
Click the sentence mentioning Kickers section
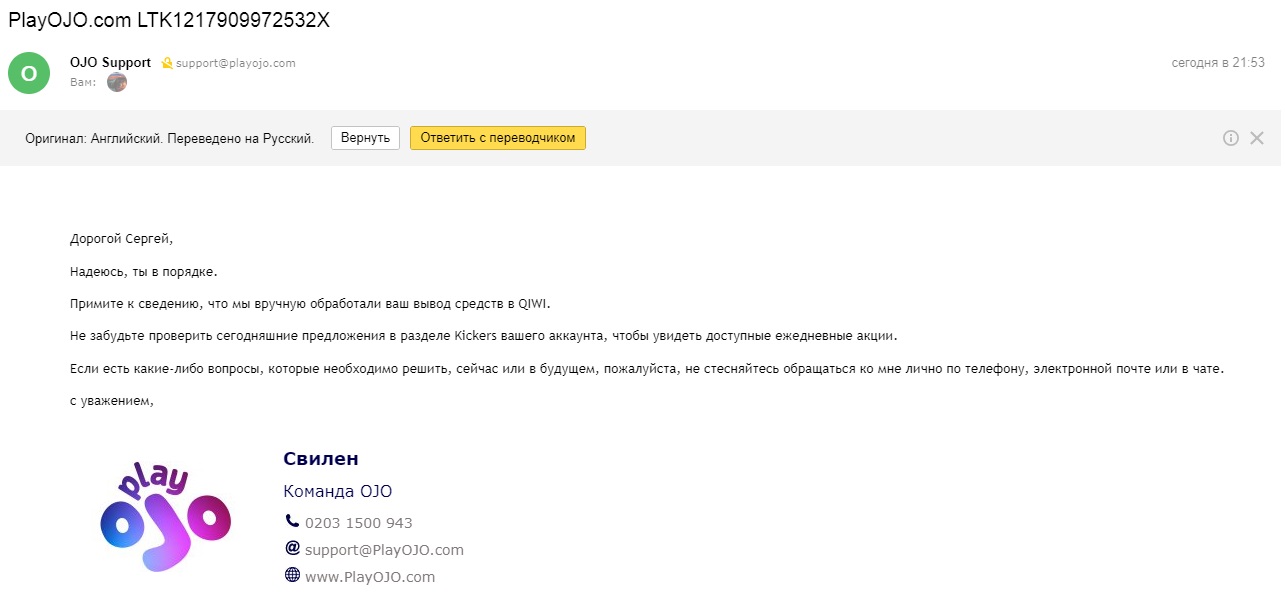coord(484,336)
